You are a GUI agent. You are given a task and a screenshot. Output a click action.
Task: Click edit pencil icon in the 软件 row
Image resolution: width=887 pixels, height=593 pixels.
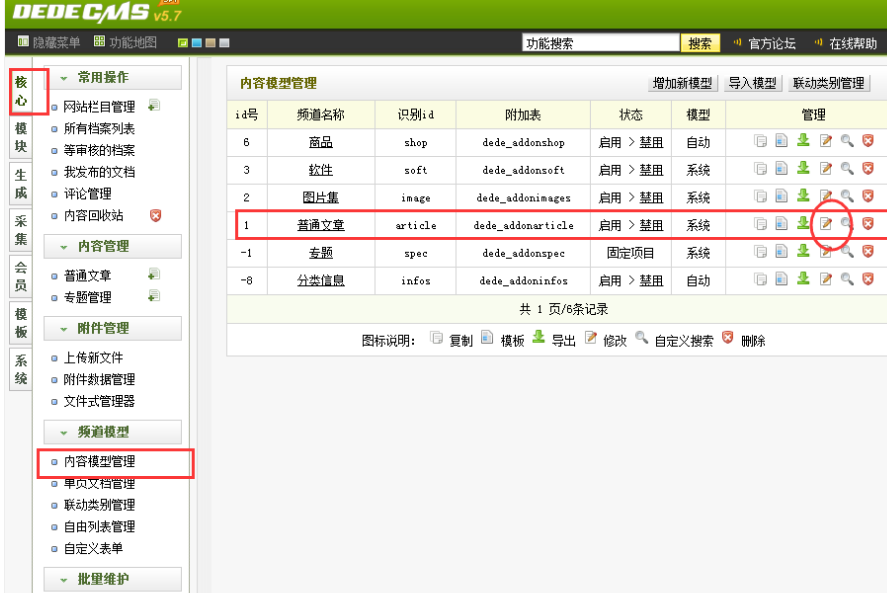[x=826, y=168]
